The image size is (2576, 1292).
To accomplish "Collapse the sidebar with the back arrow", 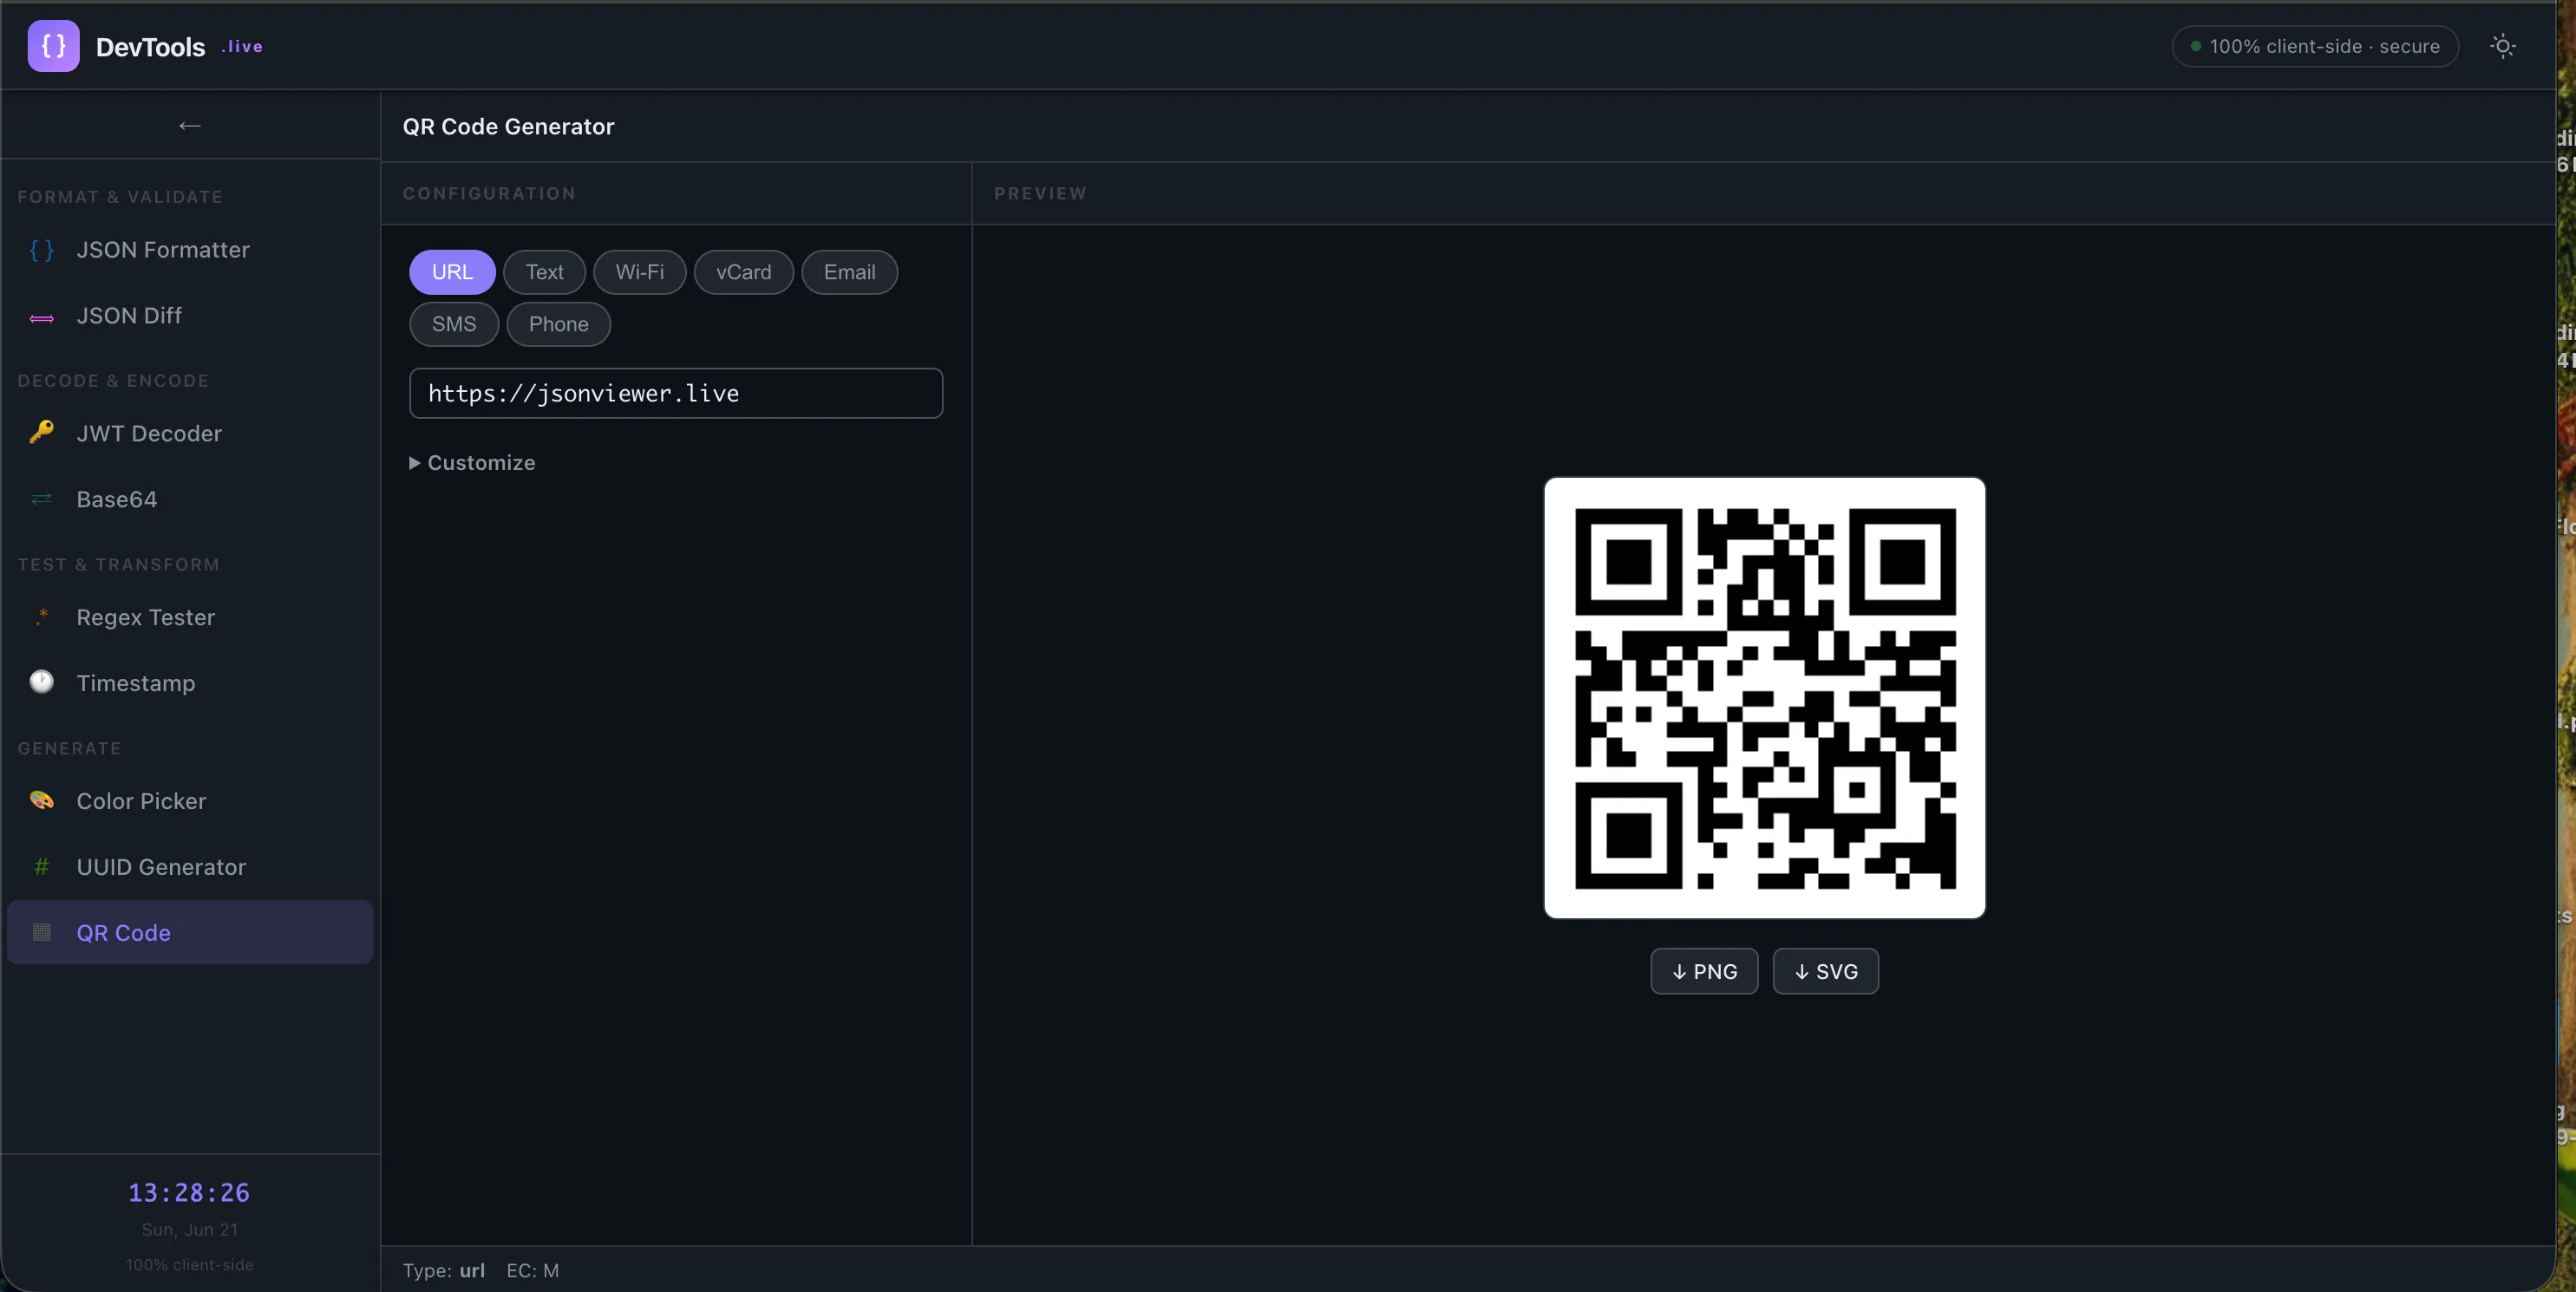I will pyautogui.click(x=190, y=125).
